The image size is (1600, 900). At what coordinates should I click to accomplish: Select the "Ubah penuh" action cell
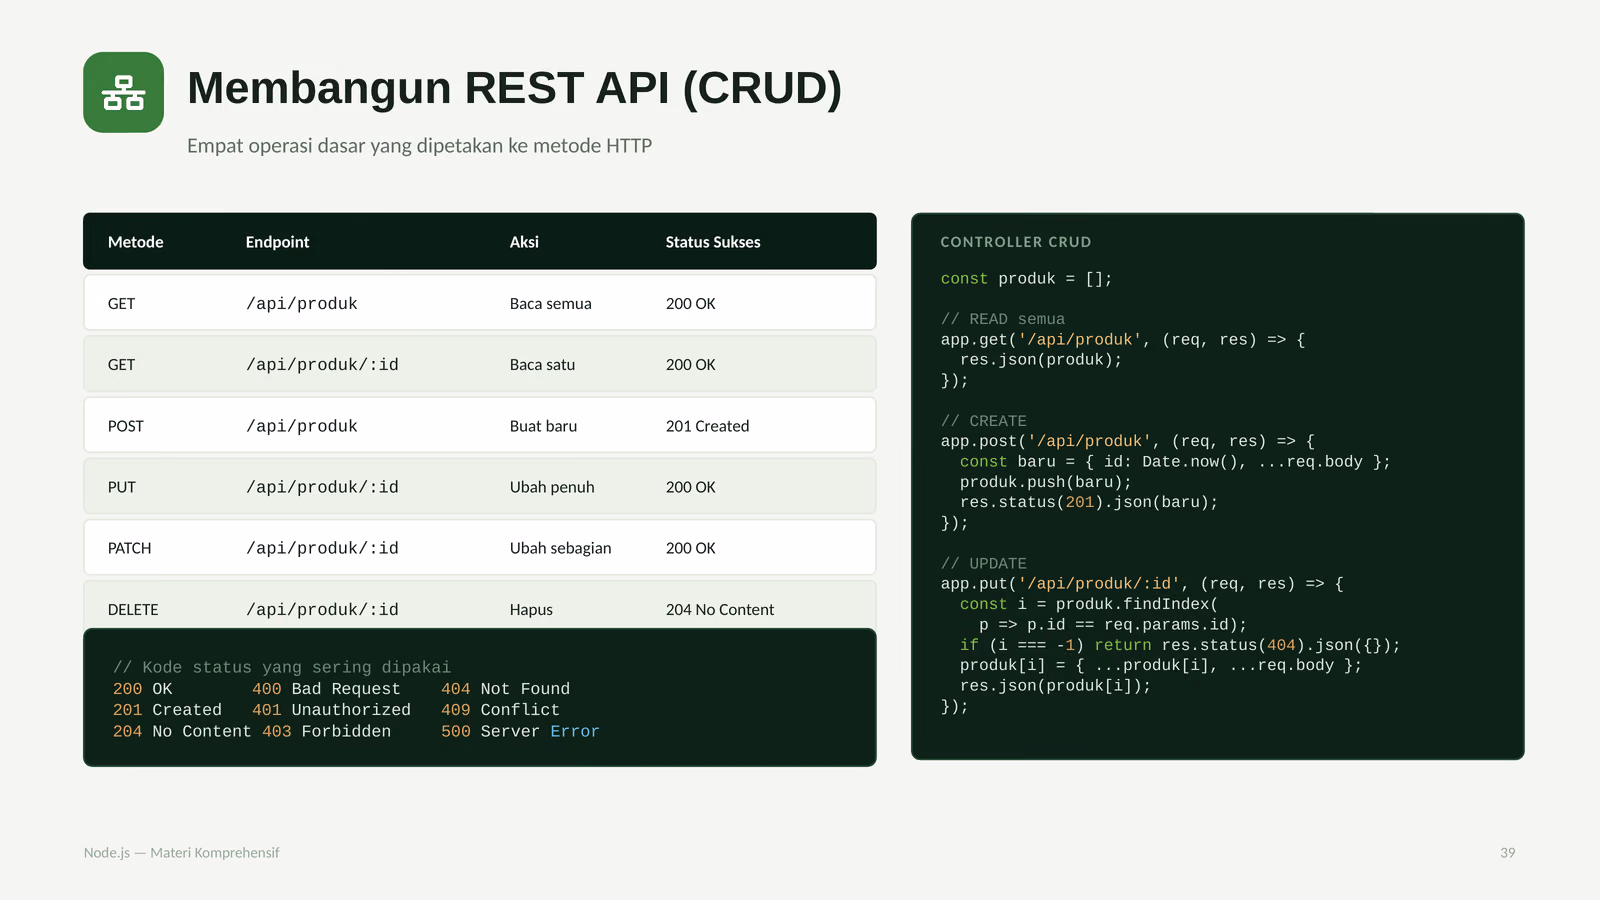click(552, 487)
